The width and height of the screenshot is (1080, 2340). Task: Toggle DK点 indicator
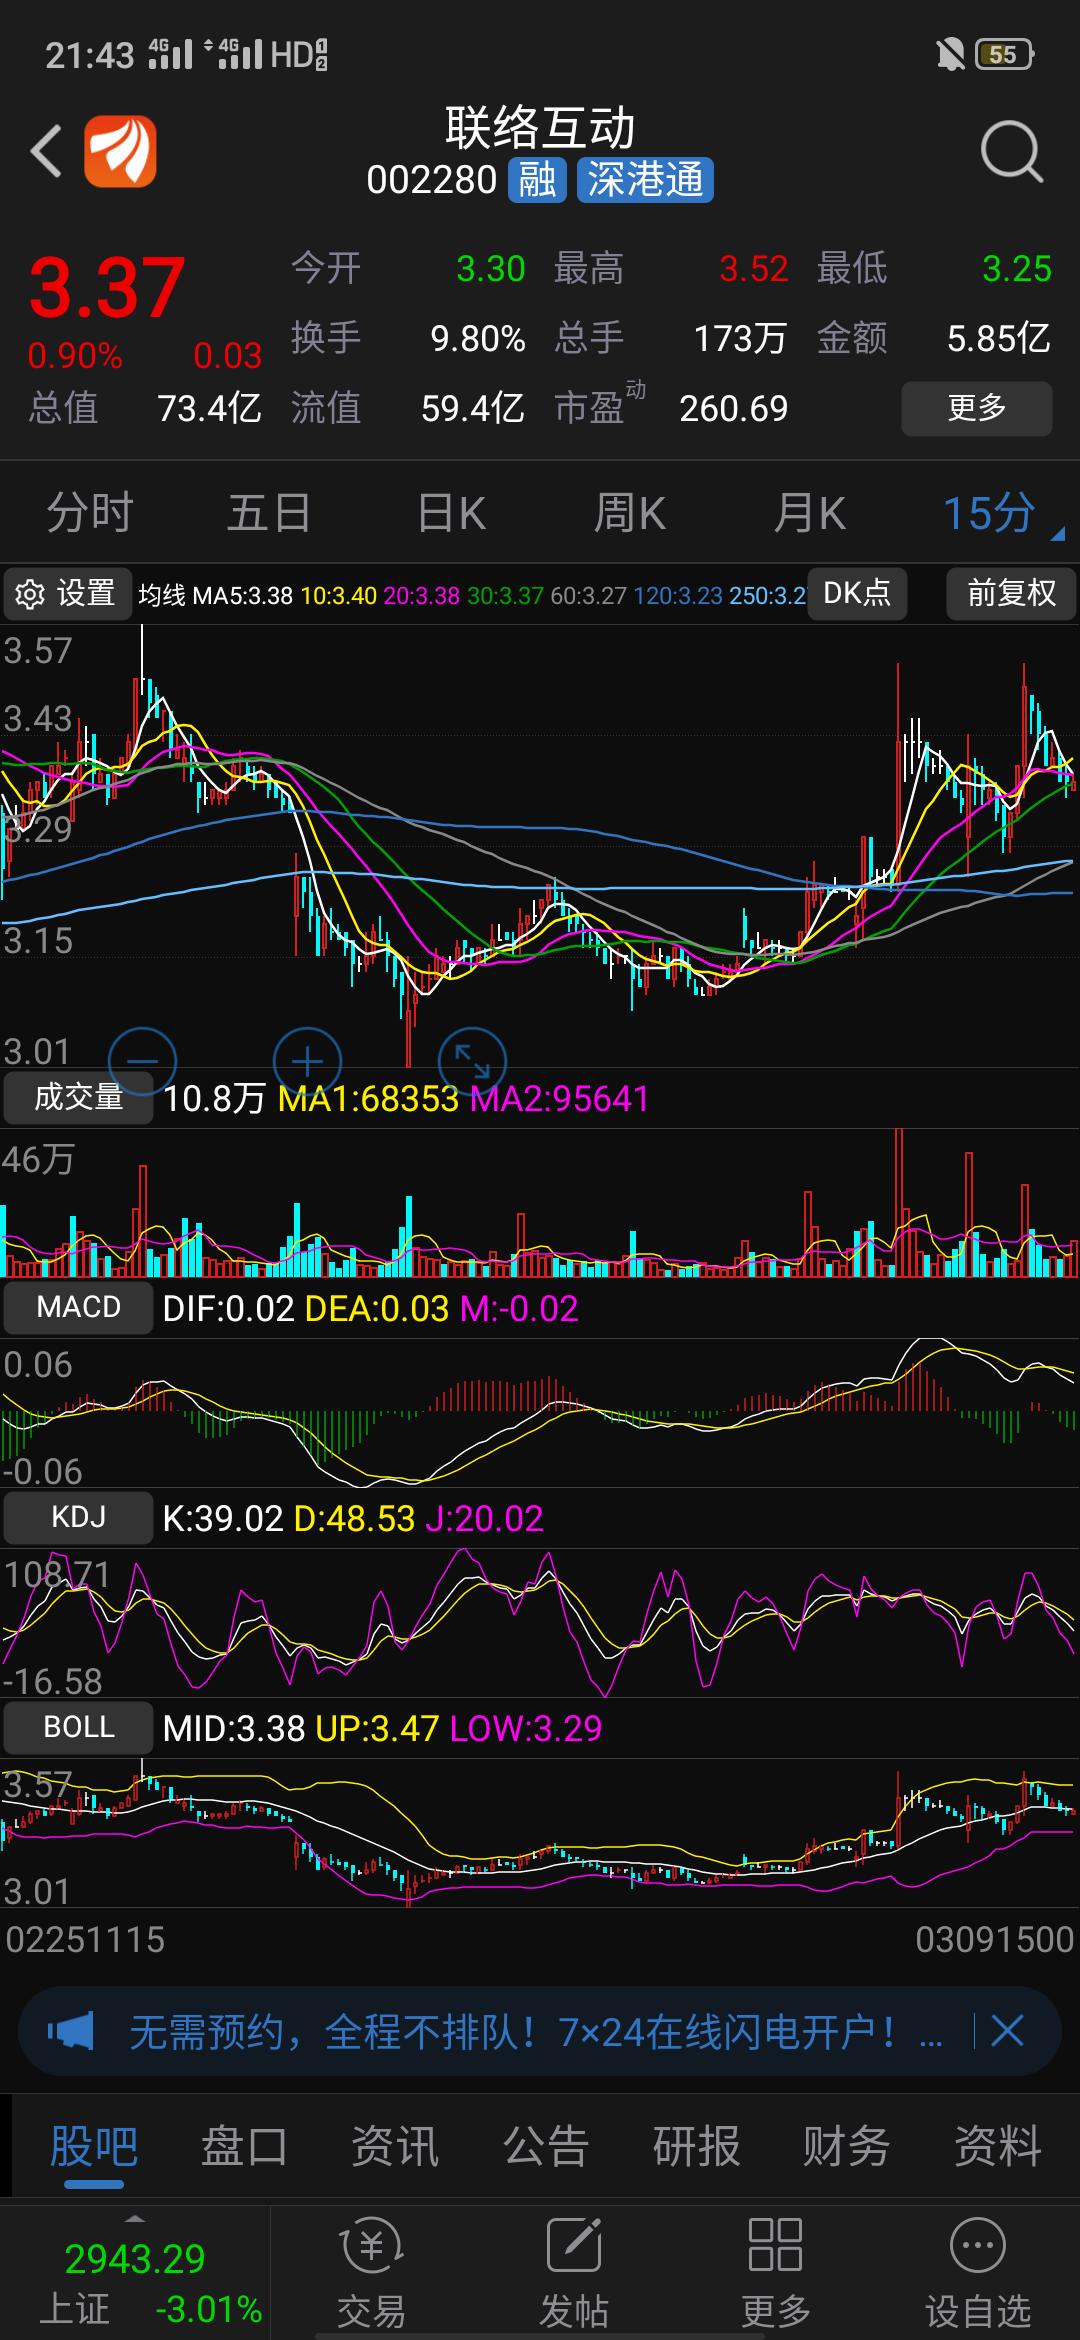[857, 594]
